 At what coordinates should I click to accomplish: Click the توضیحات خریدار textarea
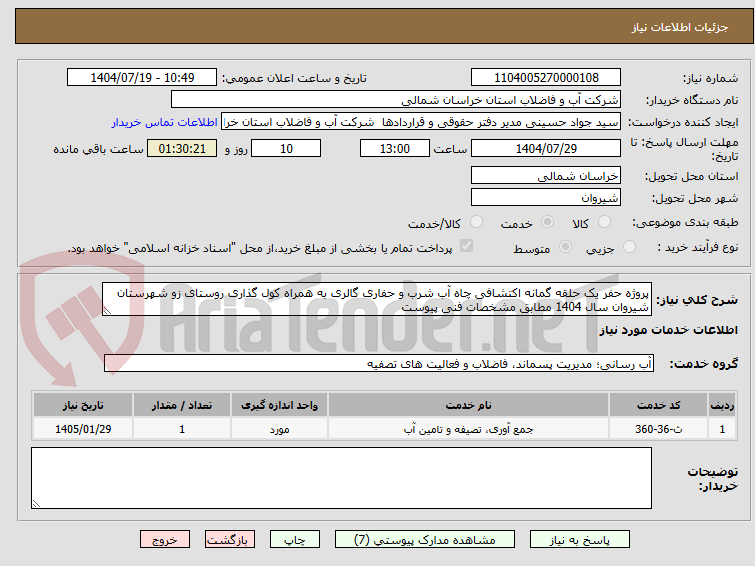[341, 478]
